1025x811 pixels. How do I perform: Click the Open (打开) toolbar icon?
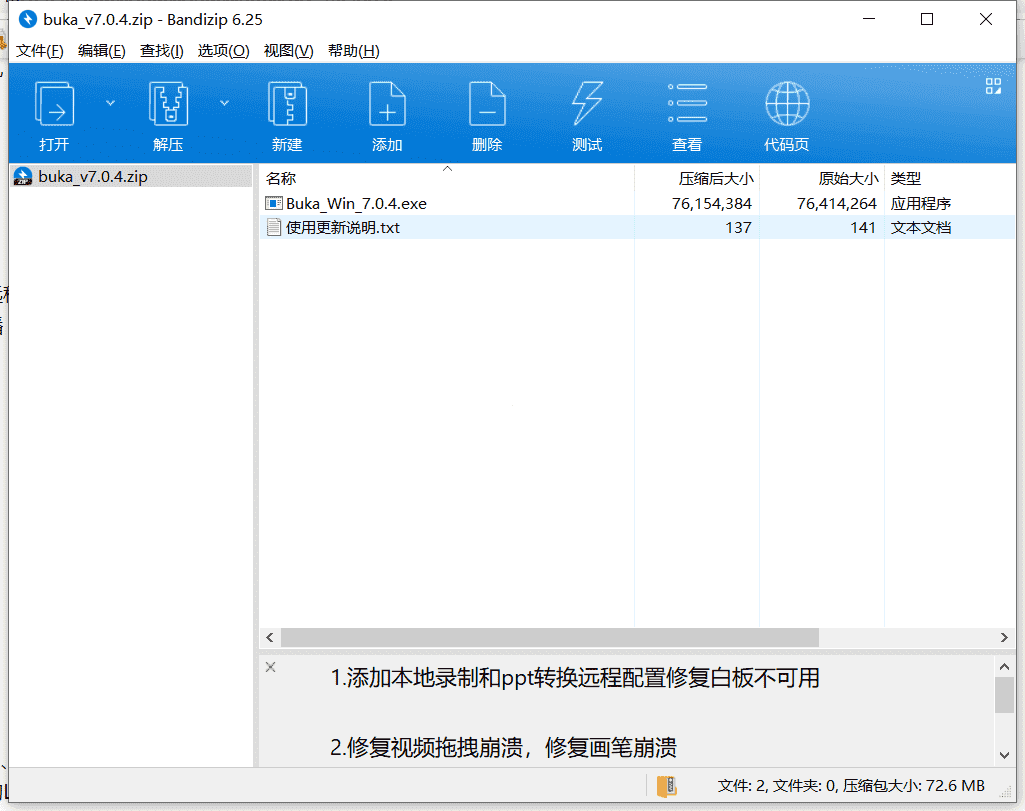point(54,103)
